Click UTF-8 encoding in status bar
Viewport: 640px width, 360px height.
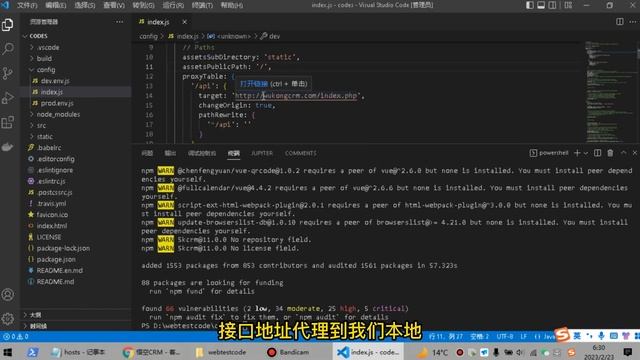[505, 336]
